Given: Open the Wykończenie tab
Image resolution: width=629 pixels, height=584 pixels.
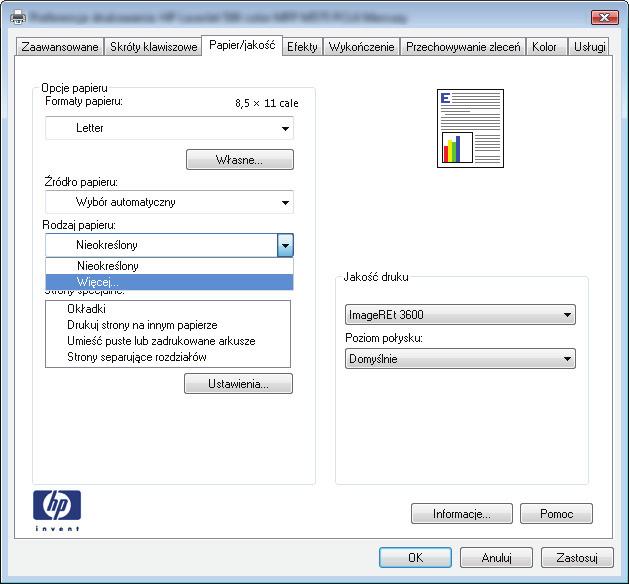Looking at the screenshot, I should tap(361, 47).
